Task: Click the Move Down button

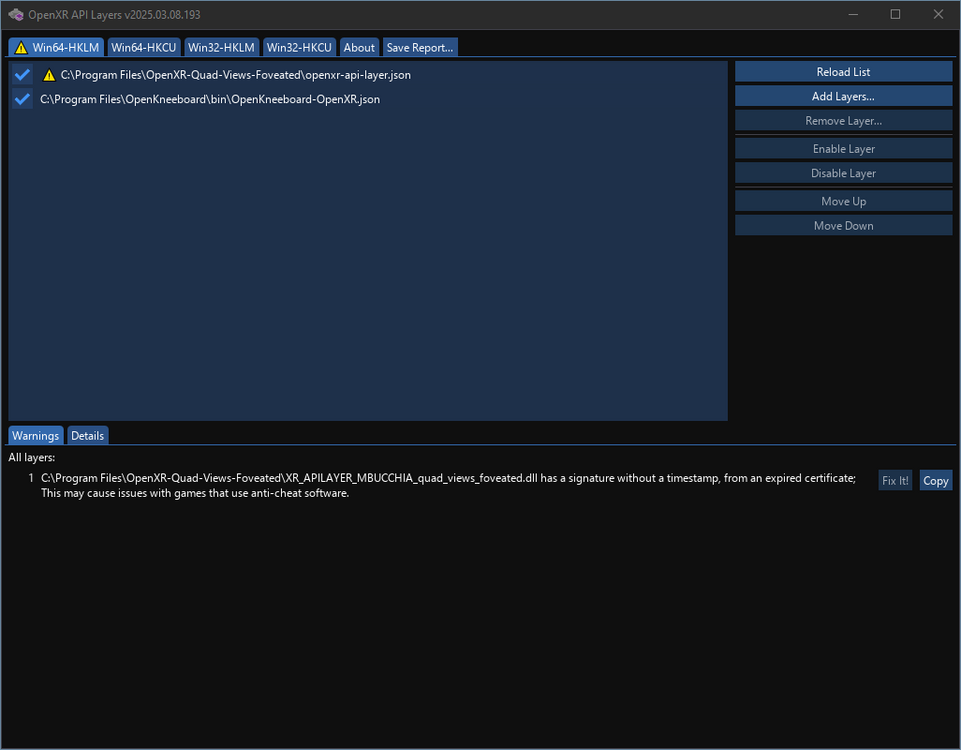Action: [x=843, y=226]
